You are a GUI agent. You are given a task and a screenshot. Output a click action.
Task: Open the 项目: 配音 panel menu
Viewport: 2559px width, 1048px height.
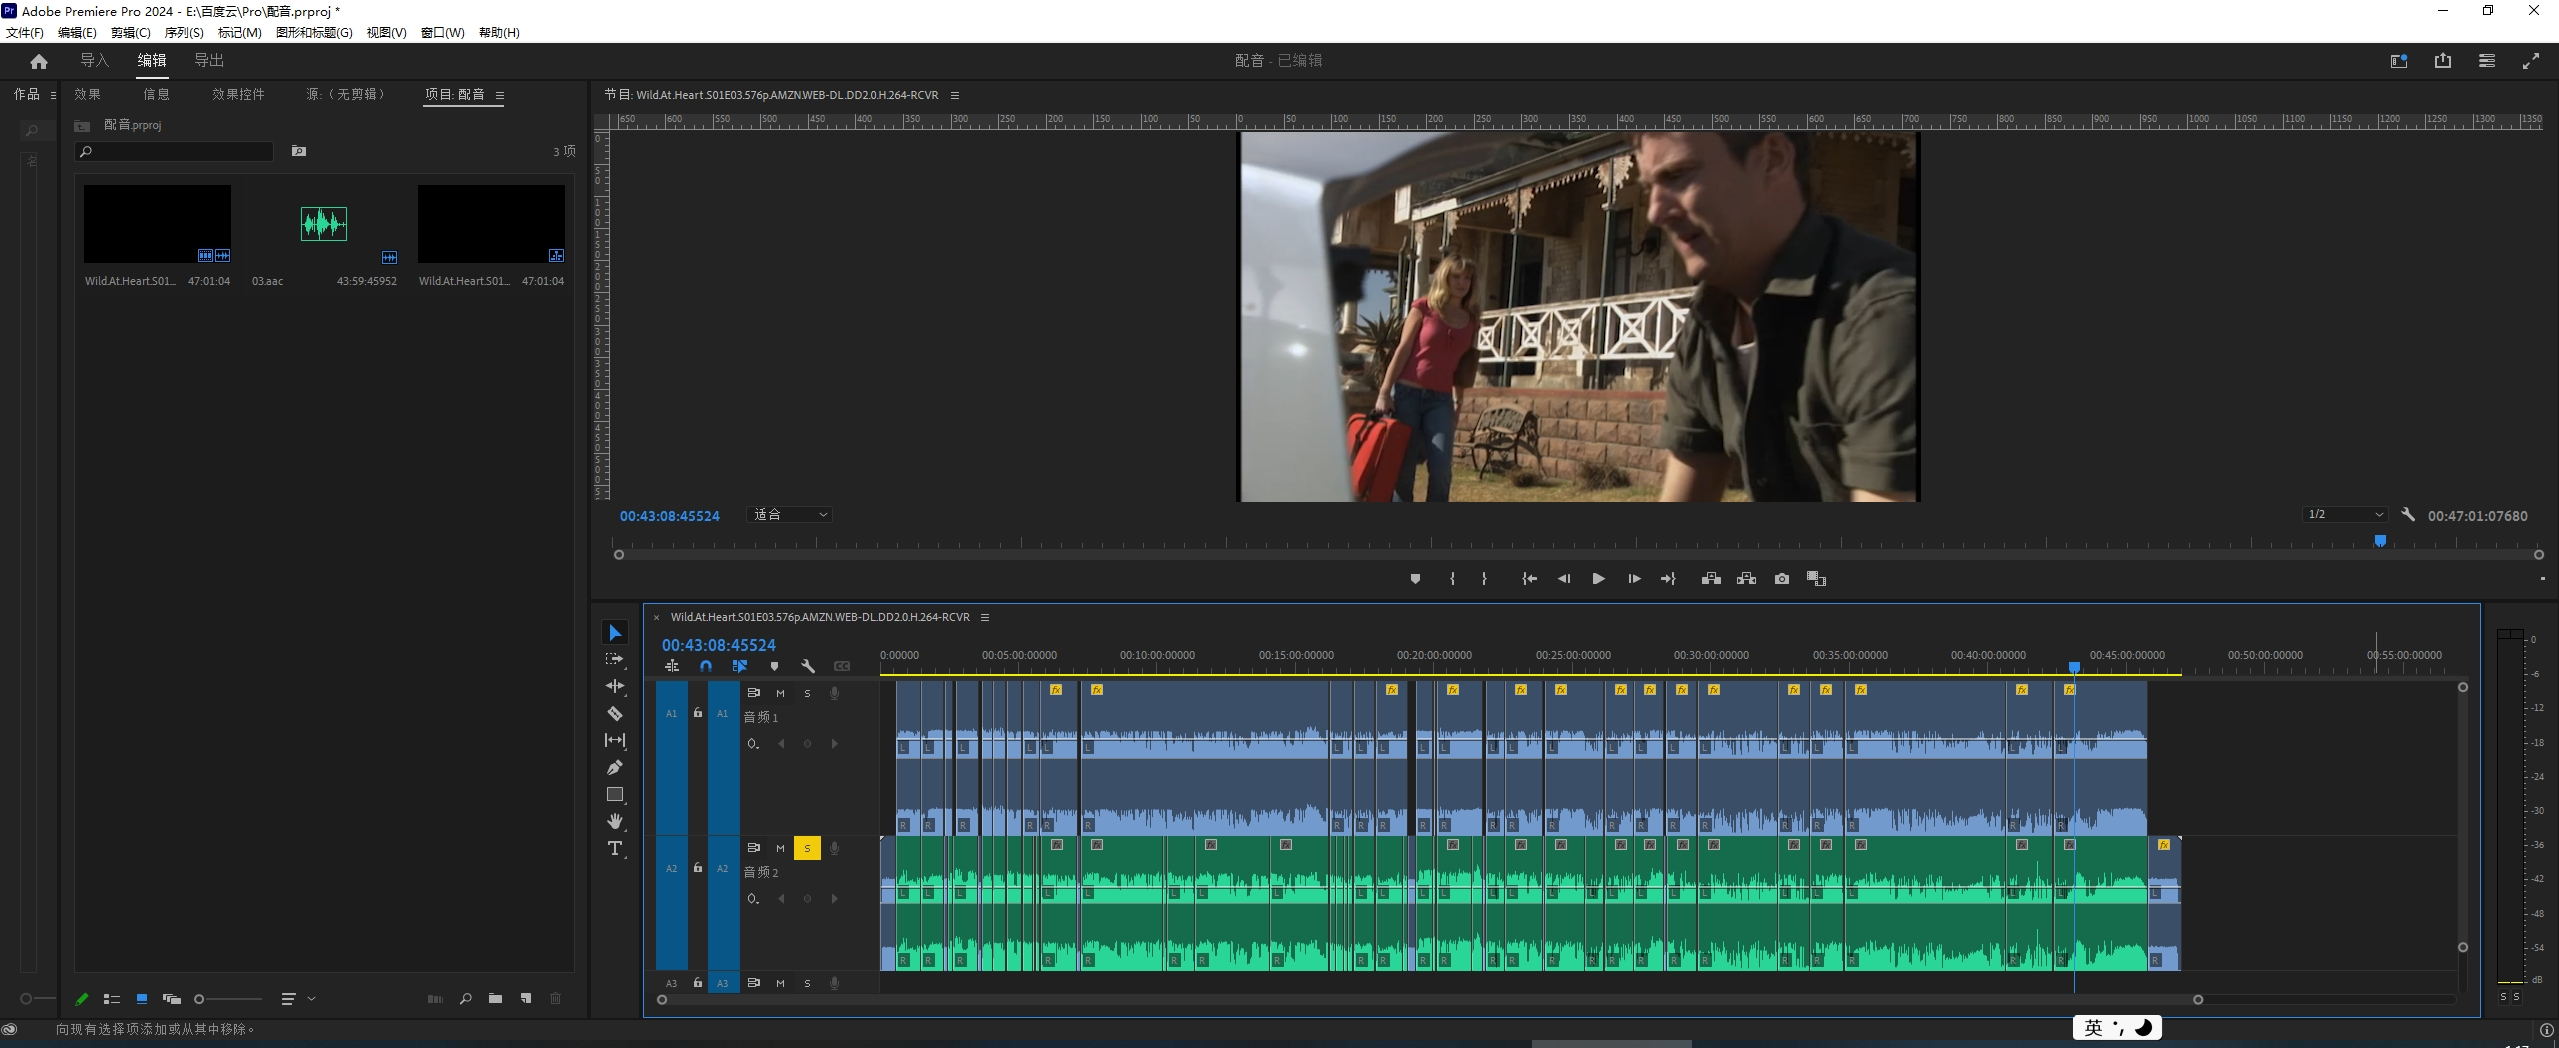pos(500,96)
